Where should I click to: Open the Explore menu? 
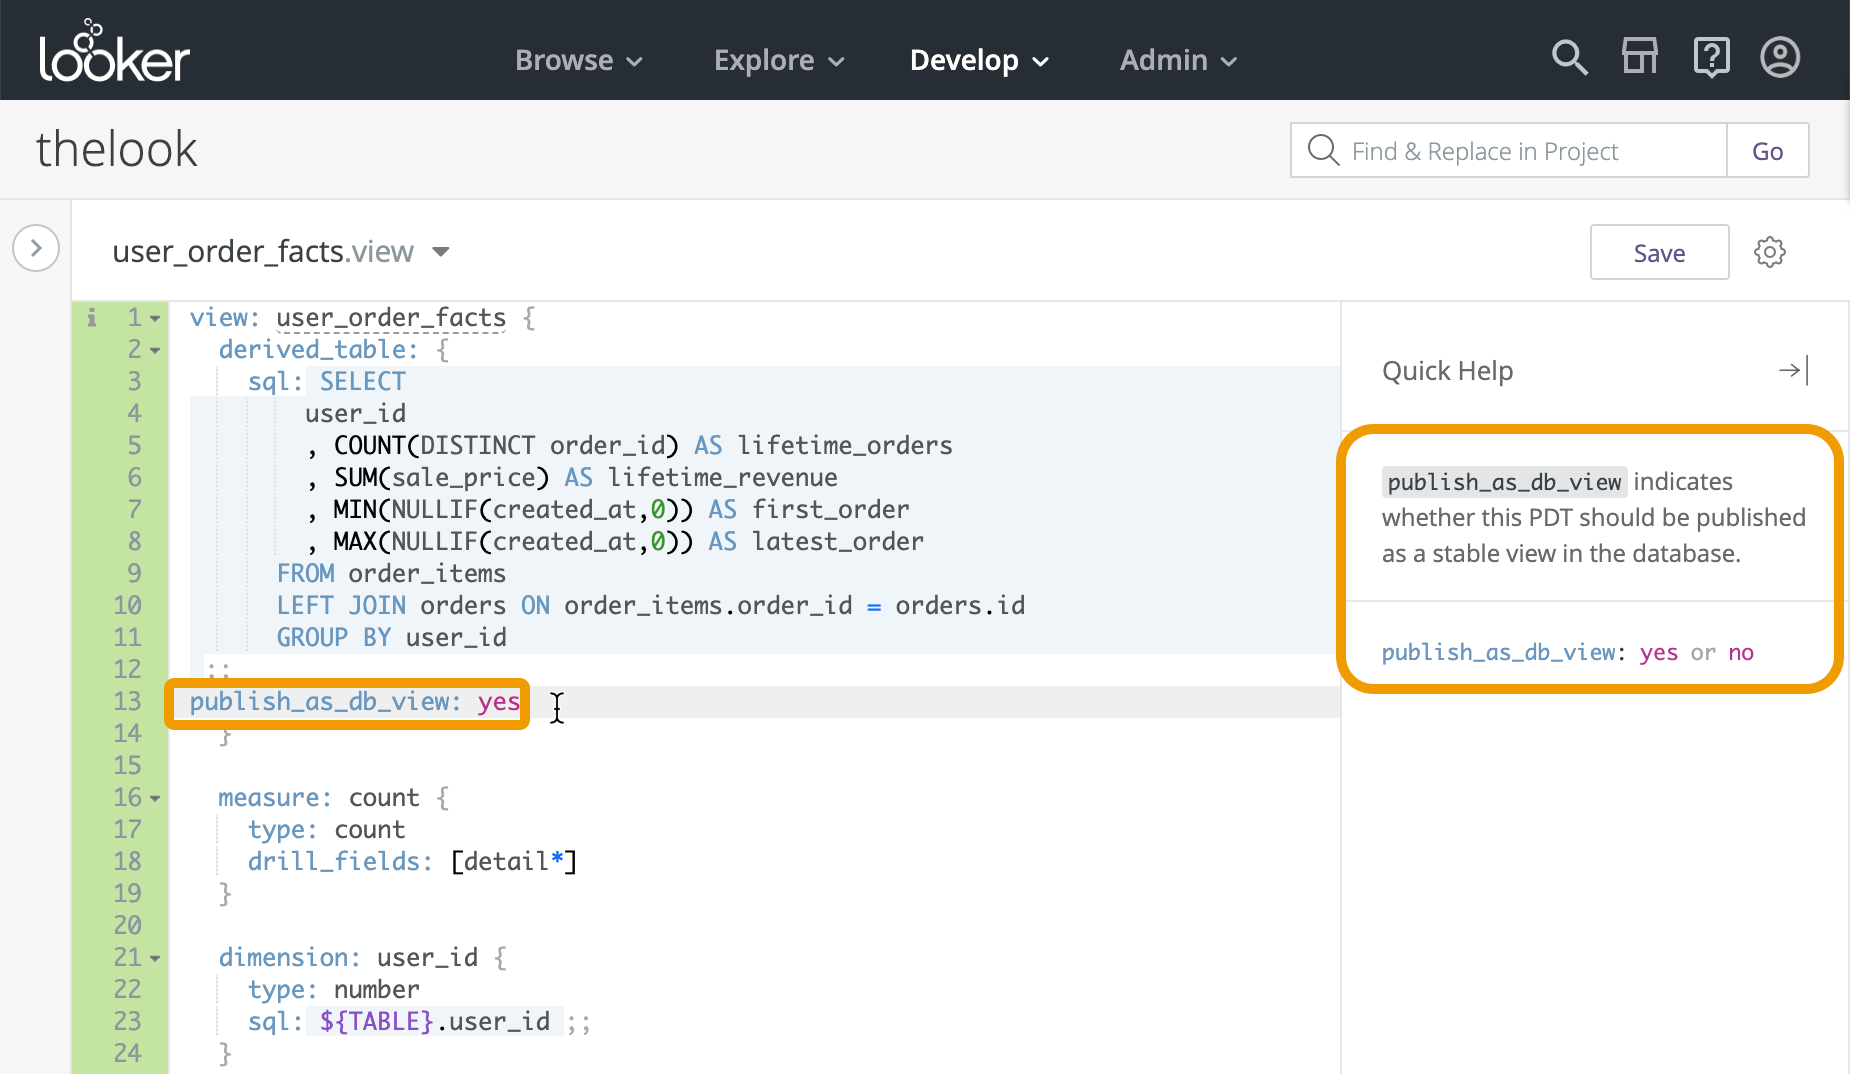[x=778, y=60]
